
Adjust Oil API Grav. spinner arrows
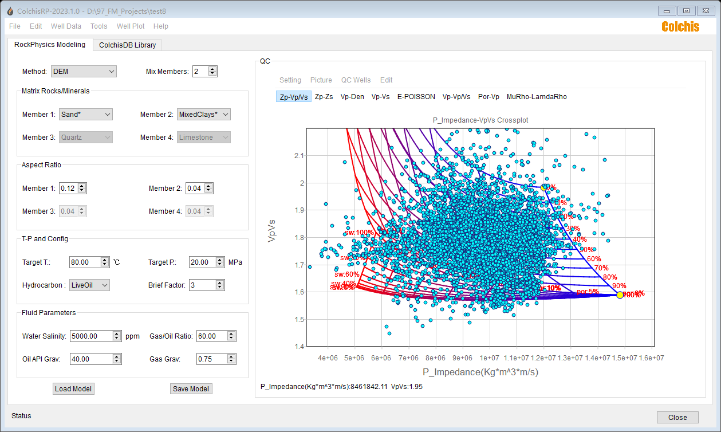point(117,359)
